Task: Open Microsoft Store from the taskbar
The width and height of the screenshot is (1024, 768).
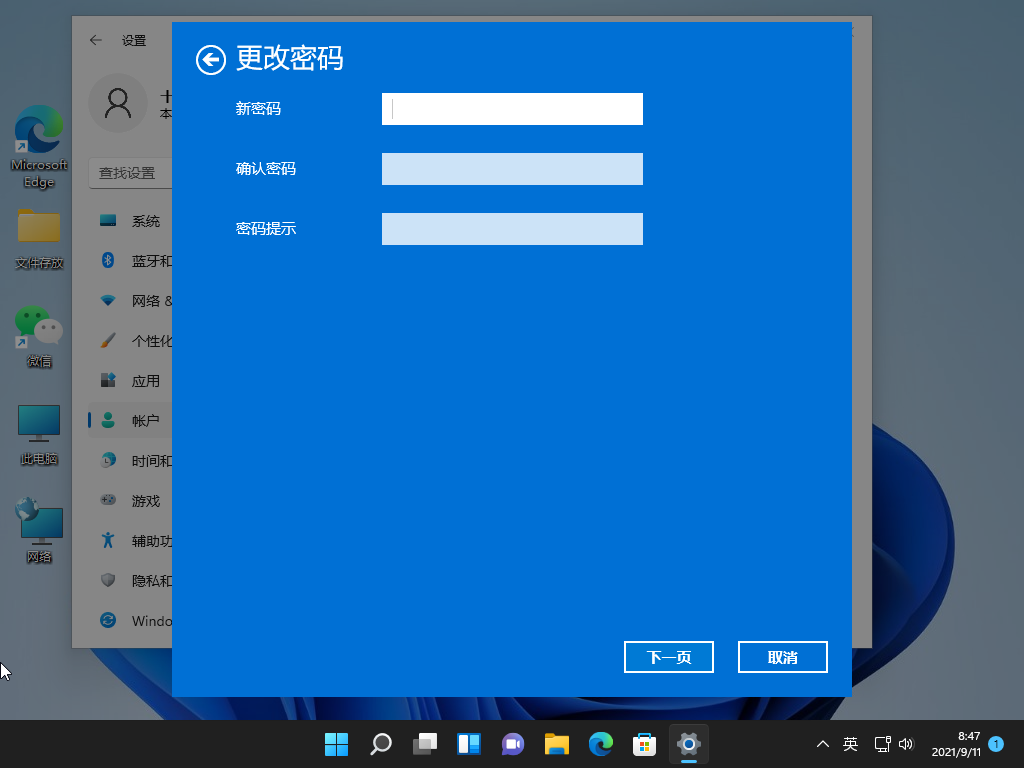Action: click(x=645, y=744)
